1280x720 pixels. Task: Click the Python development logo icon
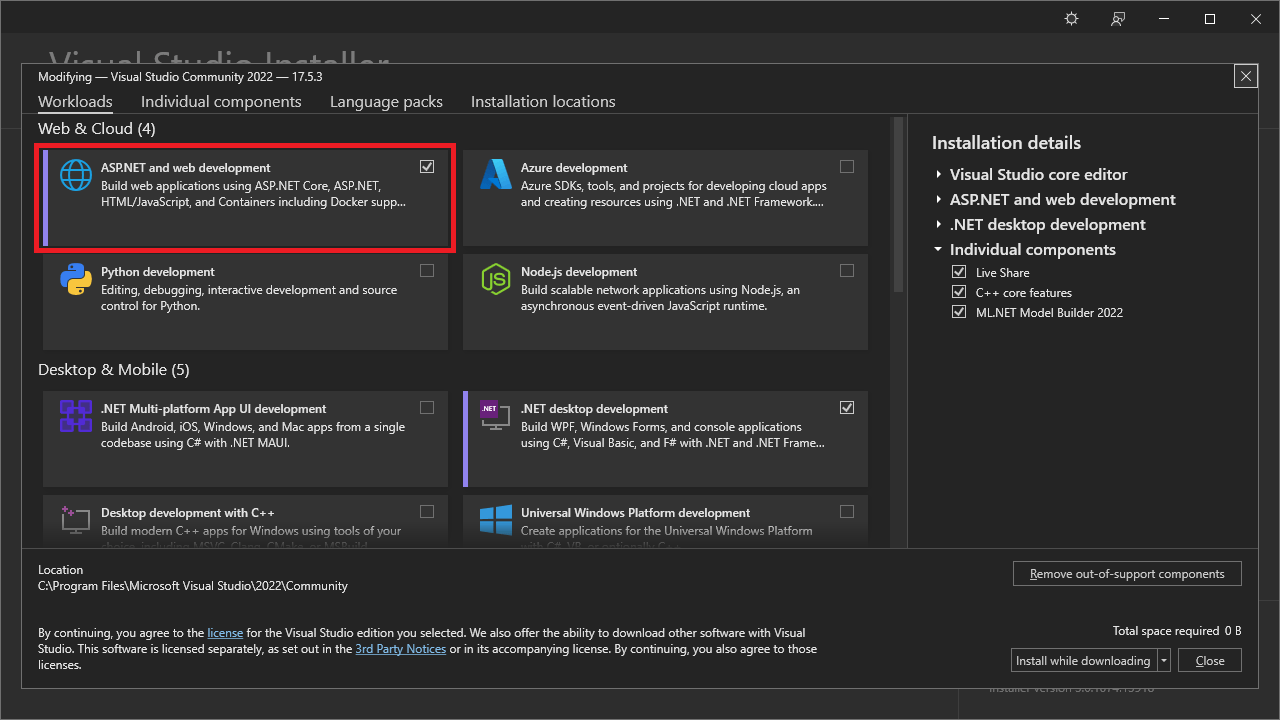(76, 279)
